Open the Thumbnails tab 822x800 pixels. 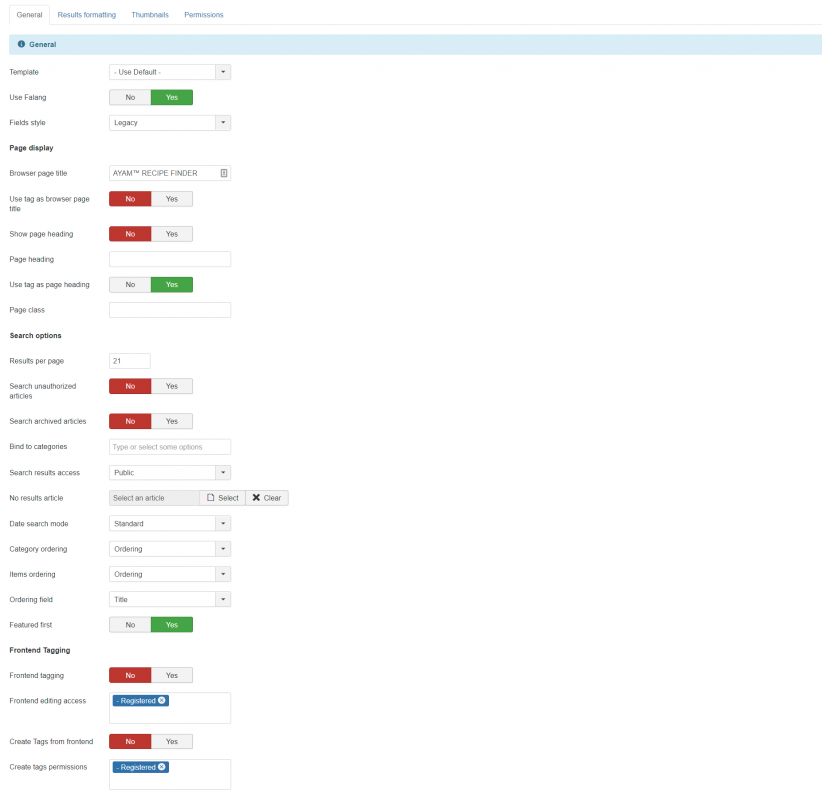pos(150,15)
